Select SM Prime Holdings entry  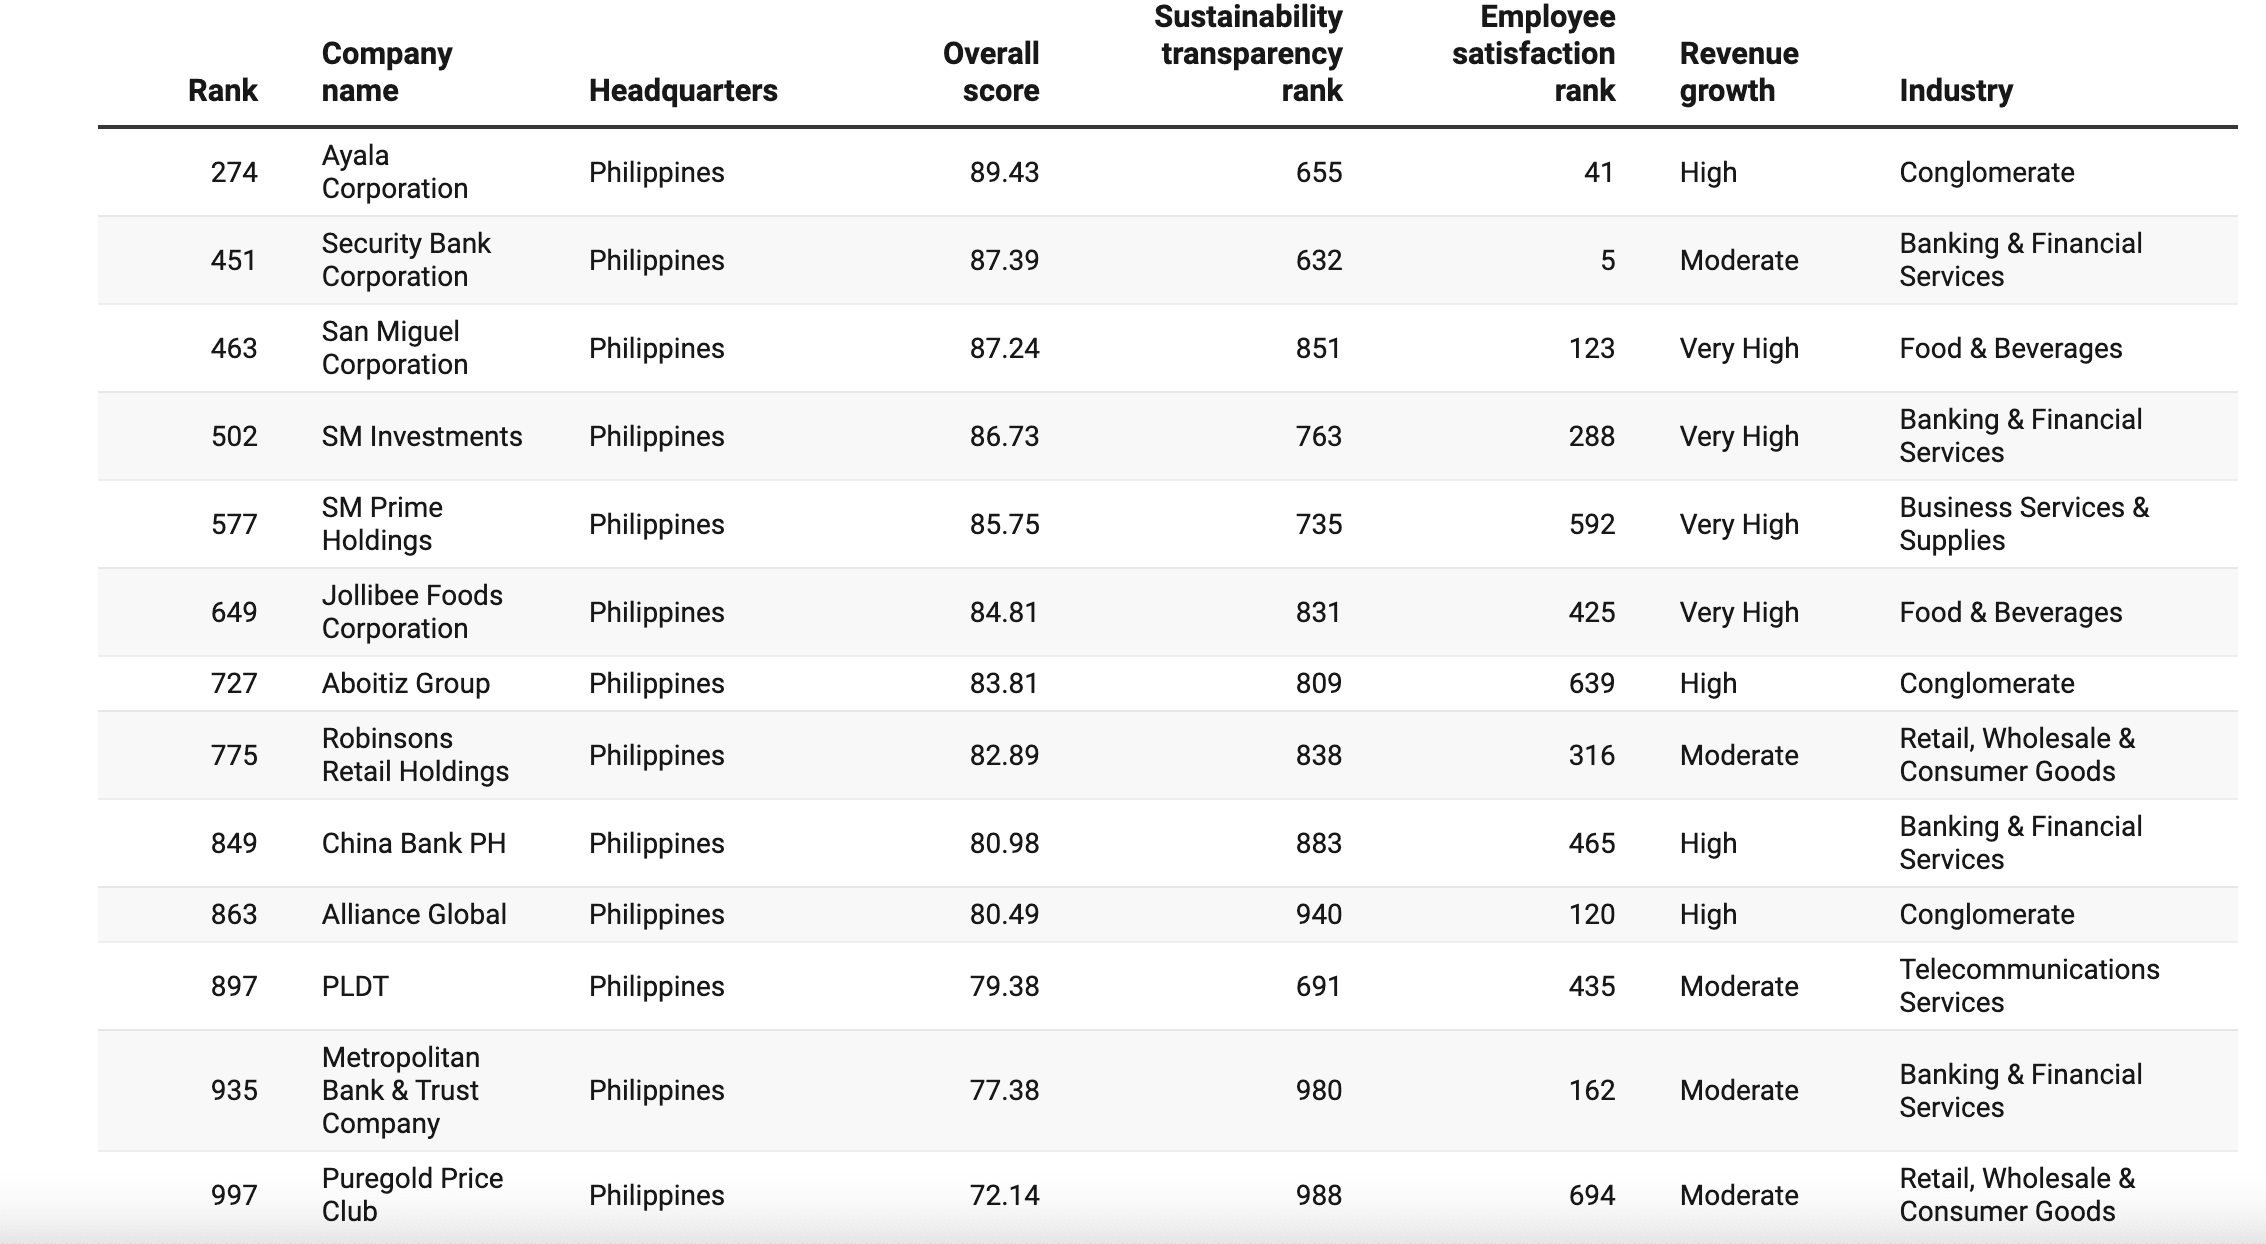(381, 524)
